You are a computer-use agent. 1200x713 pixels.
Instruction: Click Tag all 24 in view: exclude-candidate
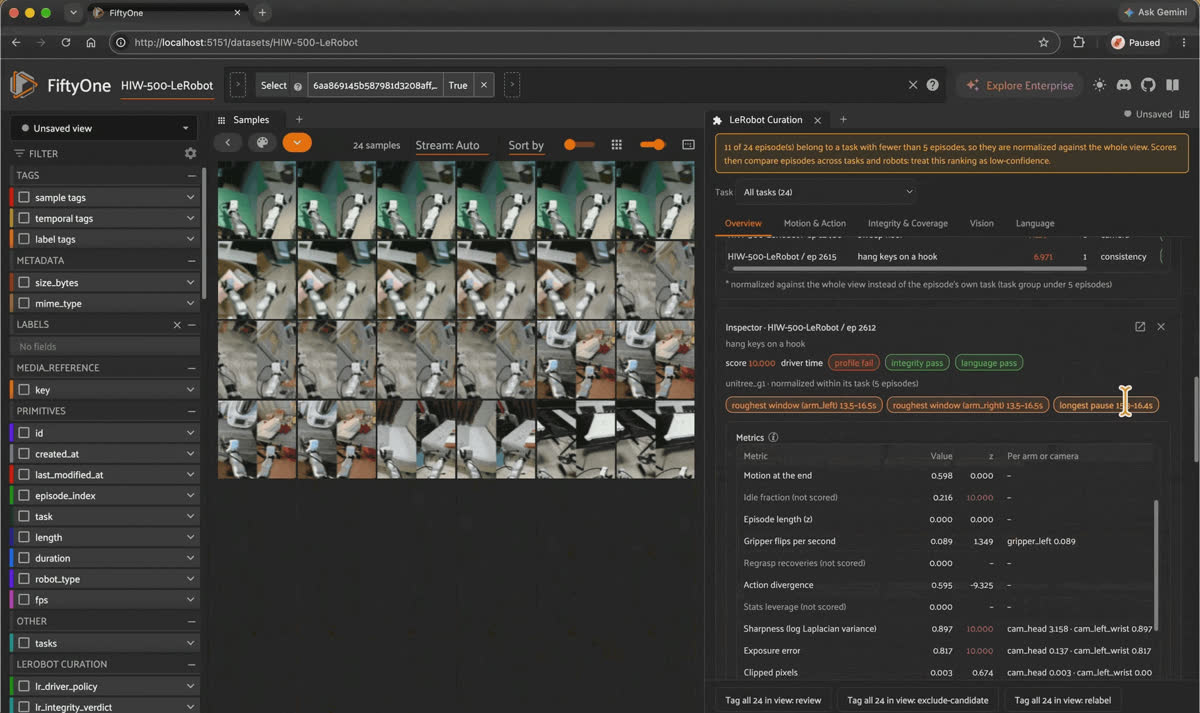[917, 700]
